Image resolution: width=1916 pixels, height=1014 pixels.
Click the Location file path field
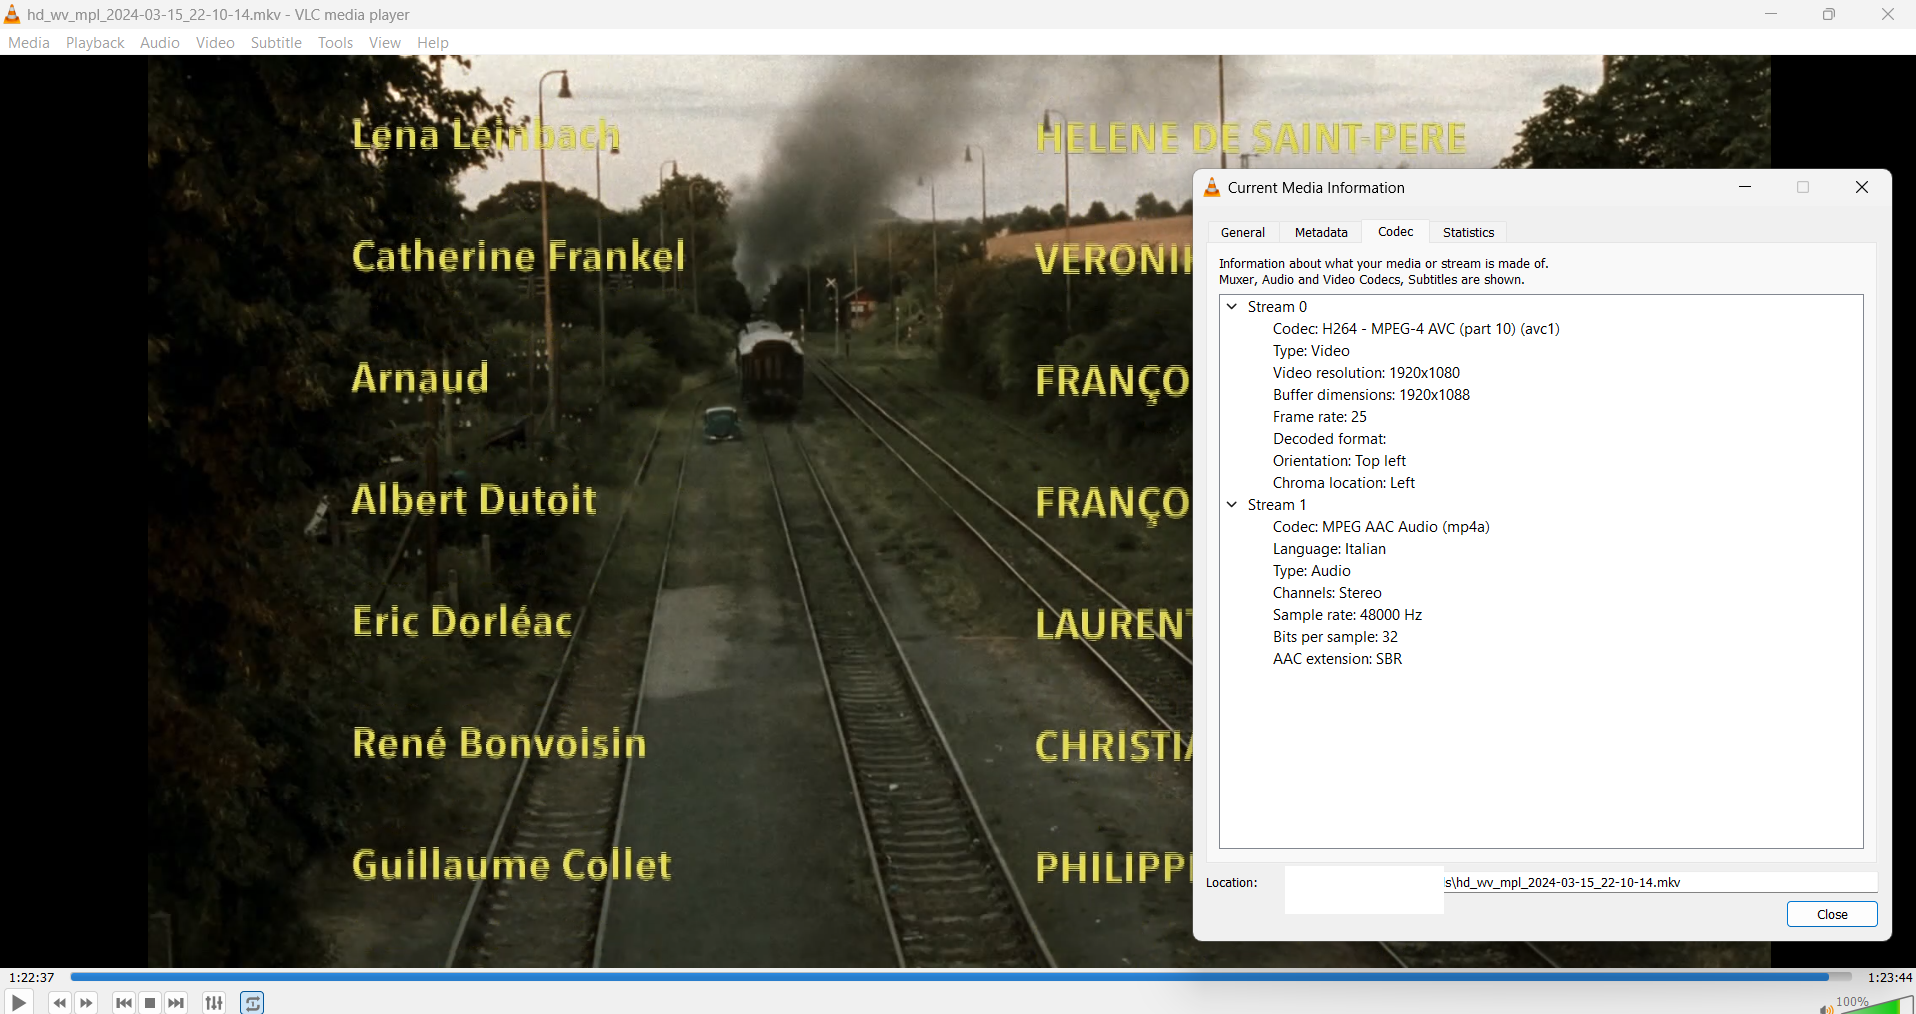[x=1660, y=882]
